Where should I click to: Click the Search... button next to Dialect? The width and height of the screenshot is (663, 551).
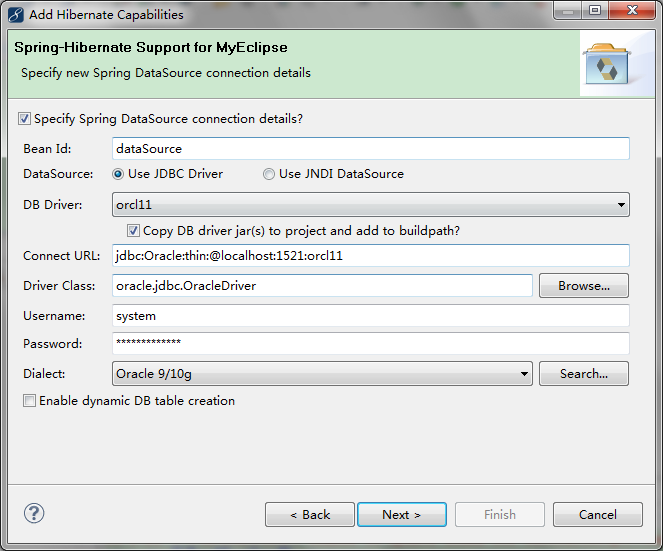tap(584, 374)
